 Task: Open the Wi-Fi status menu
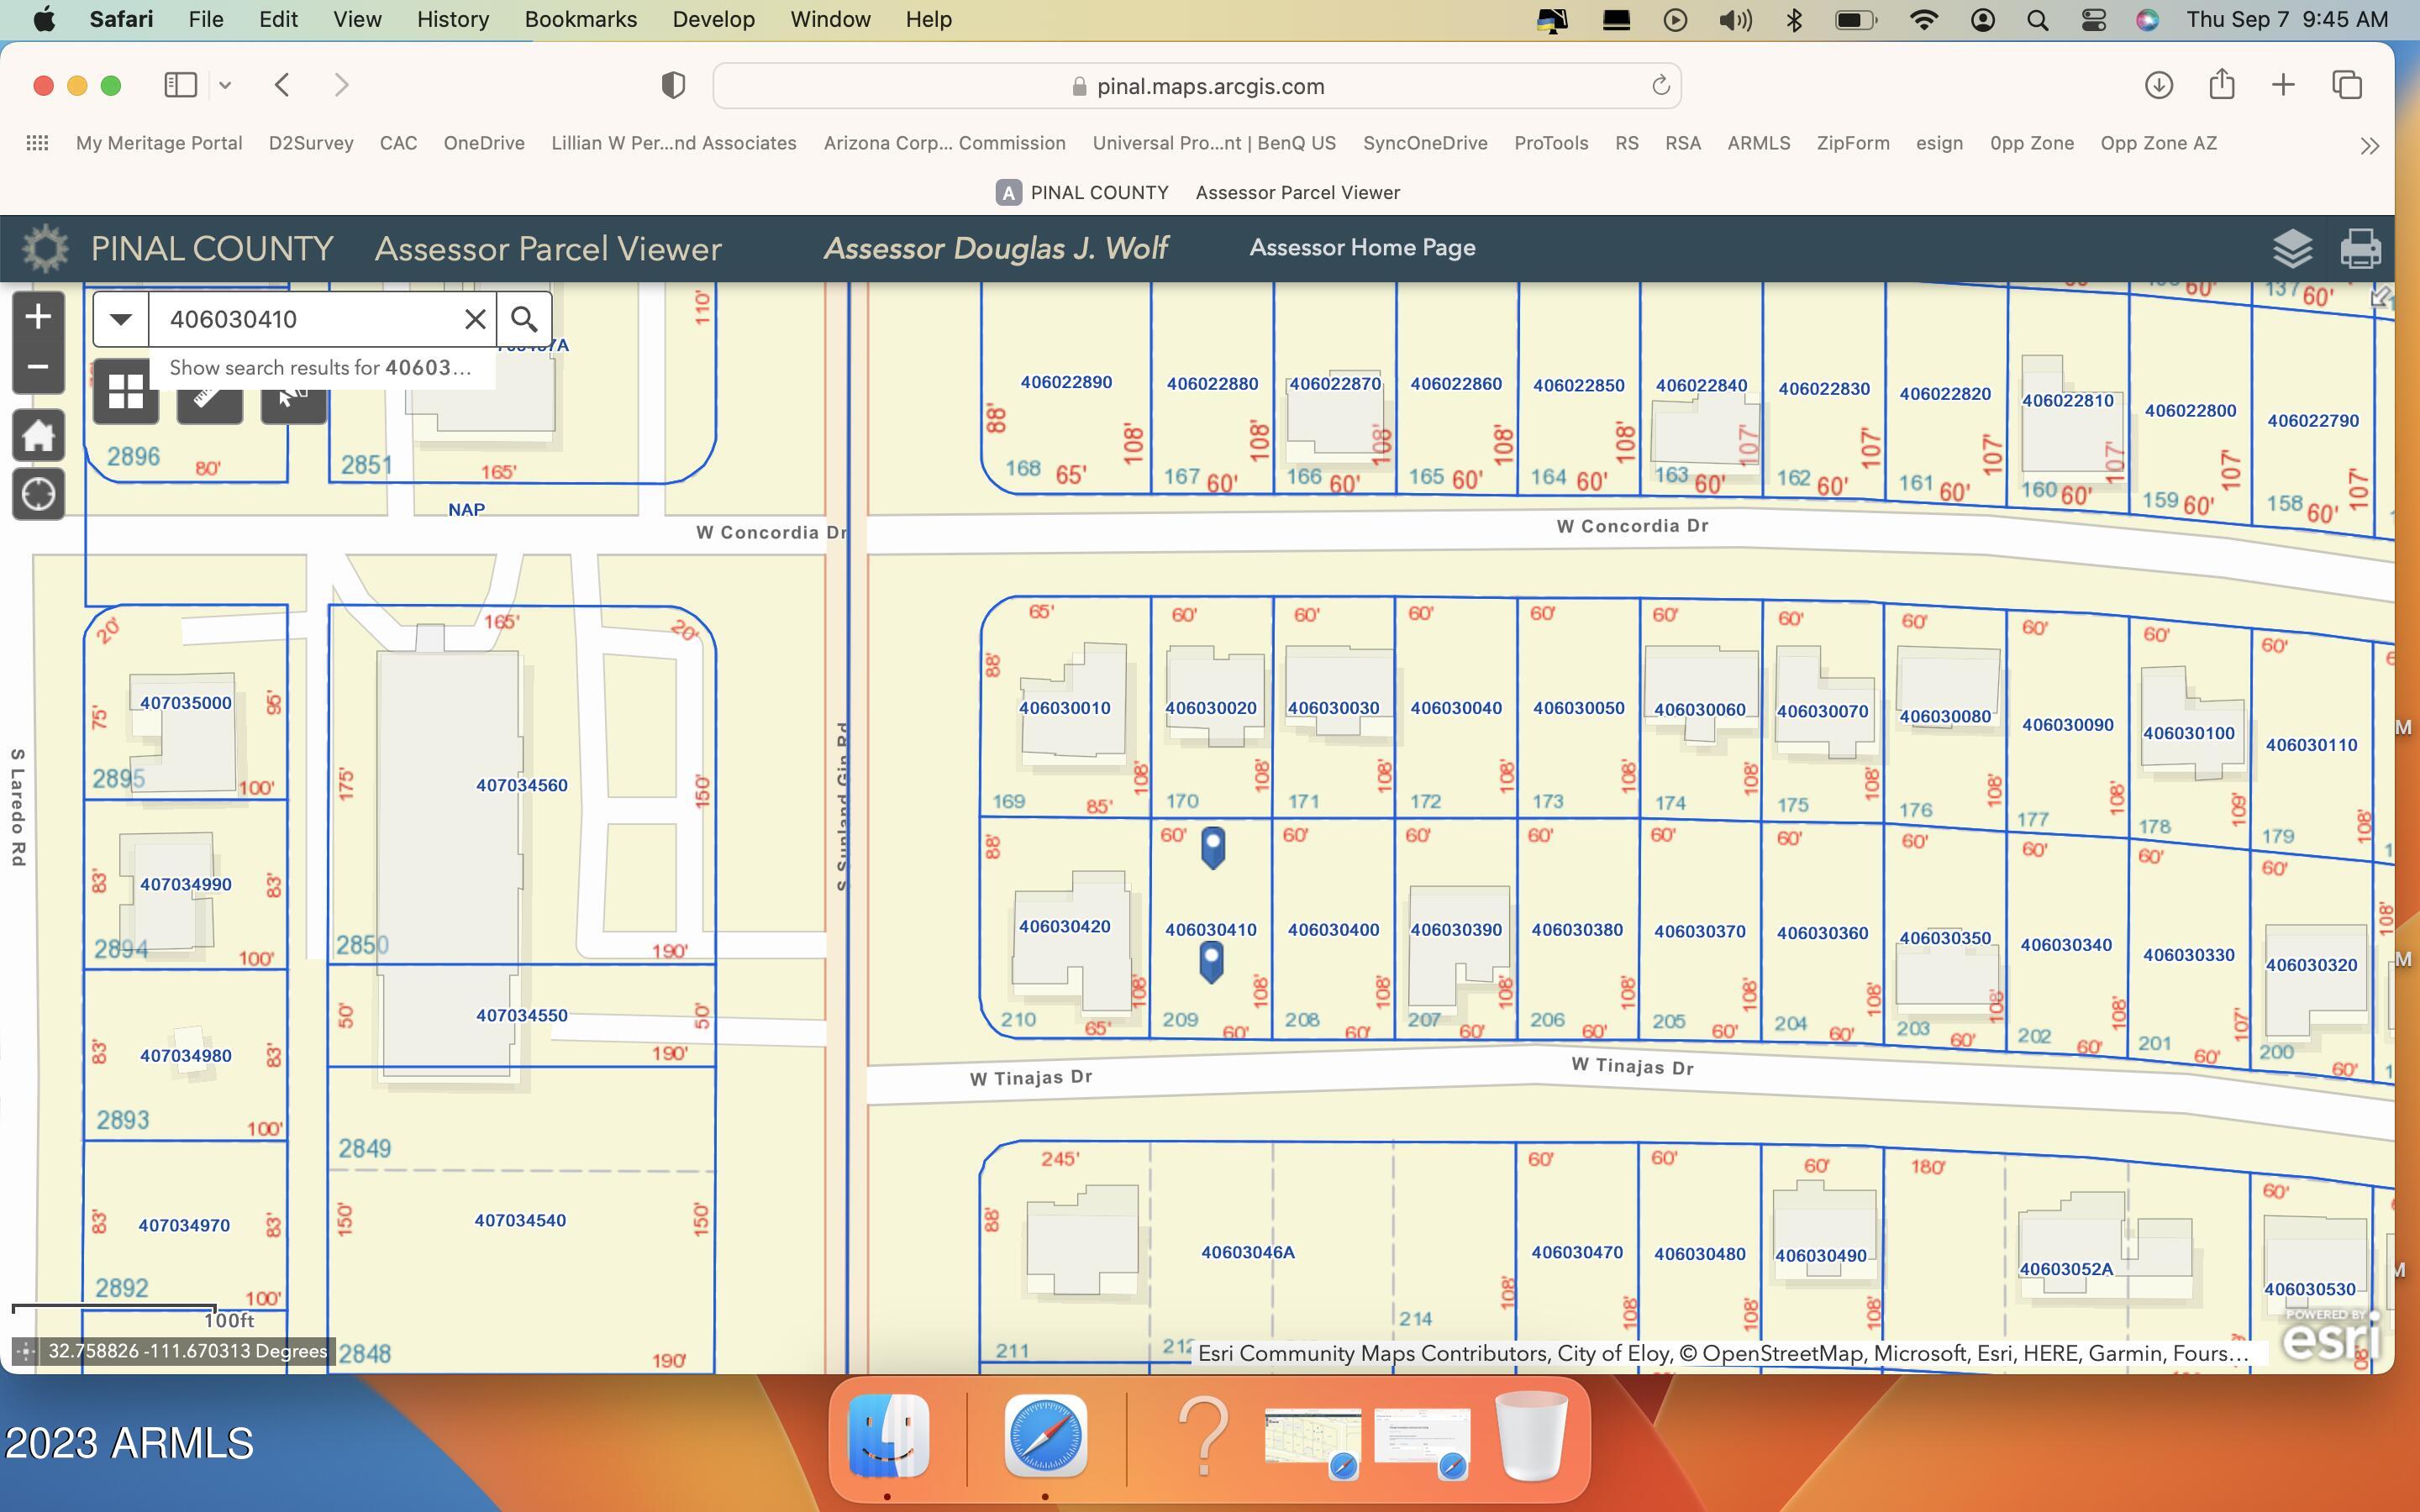point(1923,20)
